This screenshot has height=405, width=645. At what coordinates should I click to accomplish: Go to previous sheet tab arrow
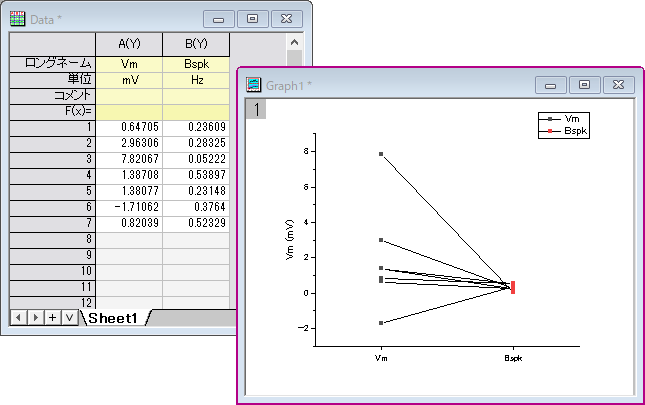(19, 317)
